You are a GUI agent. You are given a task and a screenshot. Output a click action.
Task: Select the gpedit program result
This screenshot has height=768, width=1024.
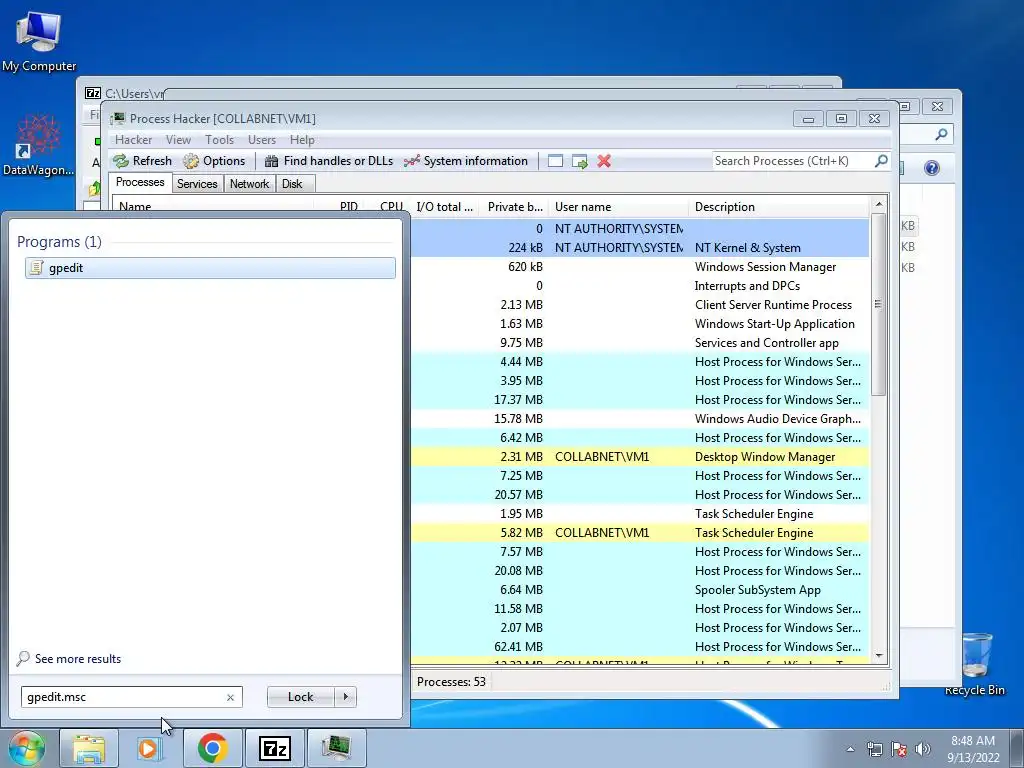210,268
